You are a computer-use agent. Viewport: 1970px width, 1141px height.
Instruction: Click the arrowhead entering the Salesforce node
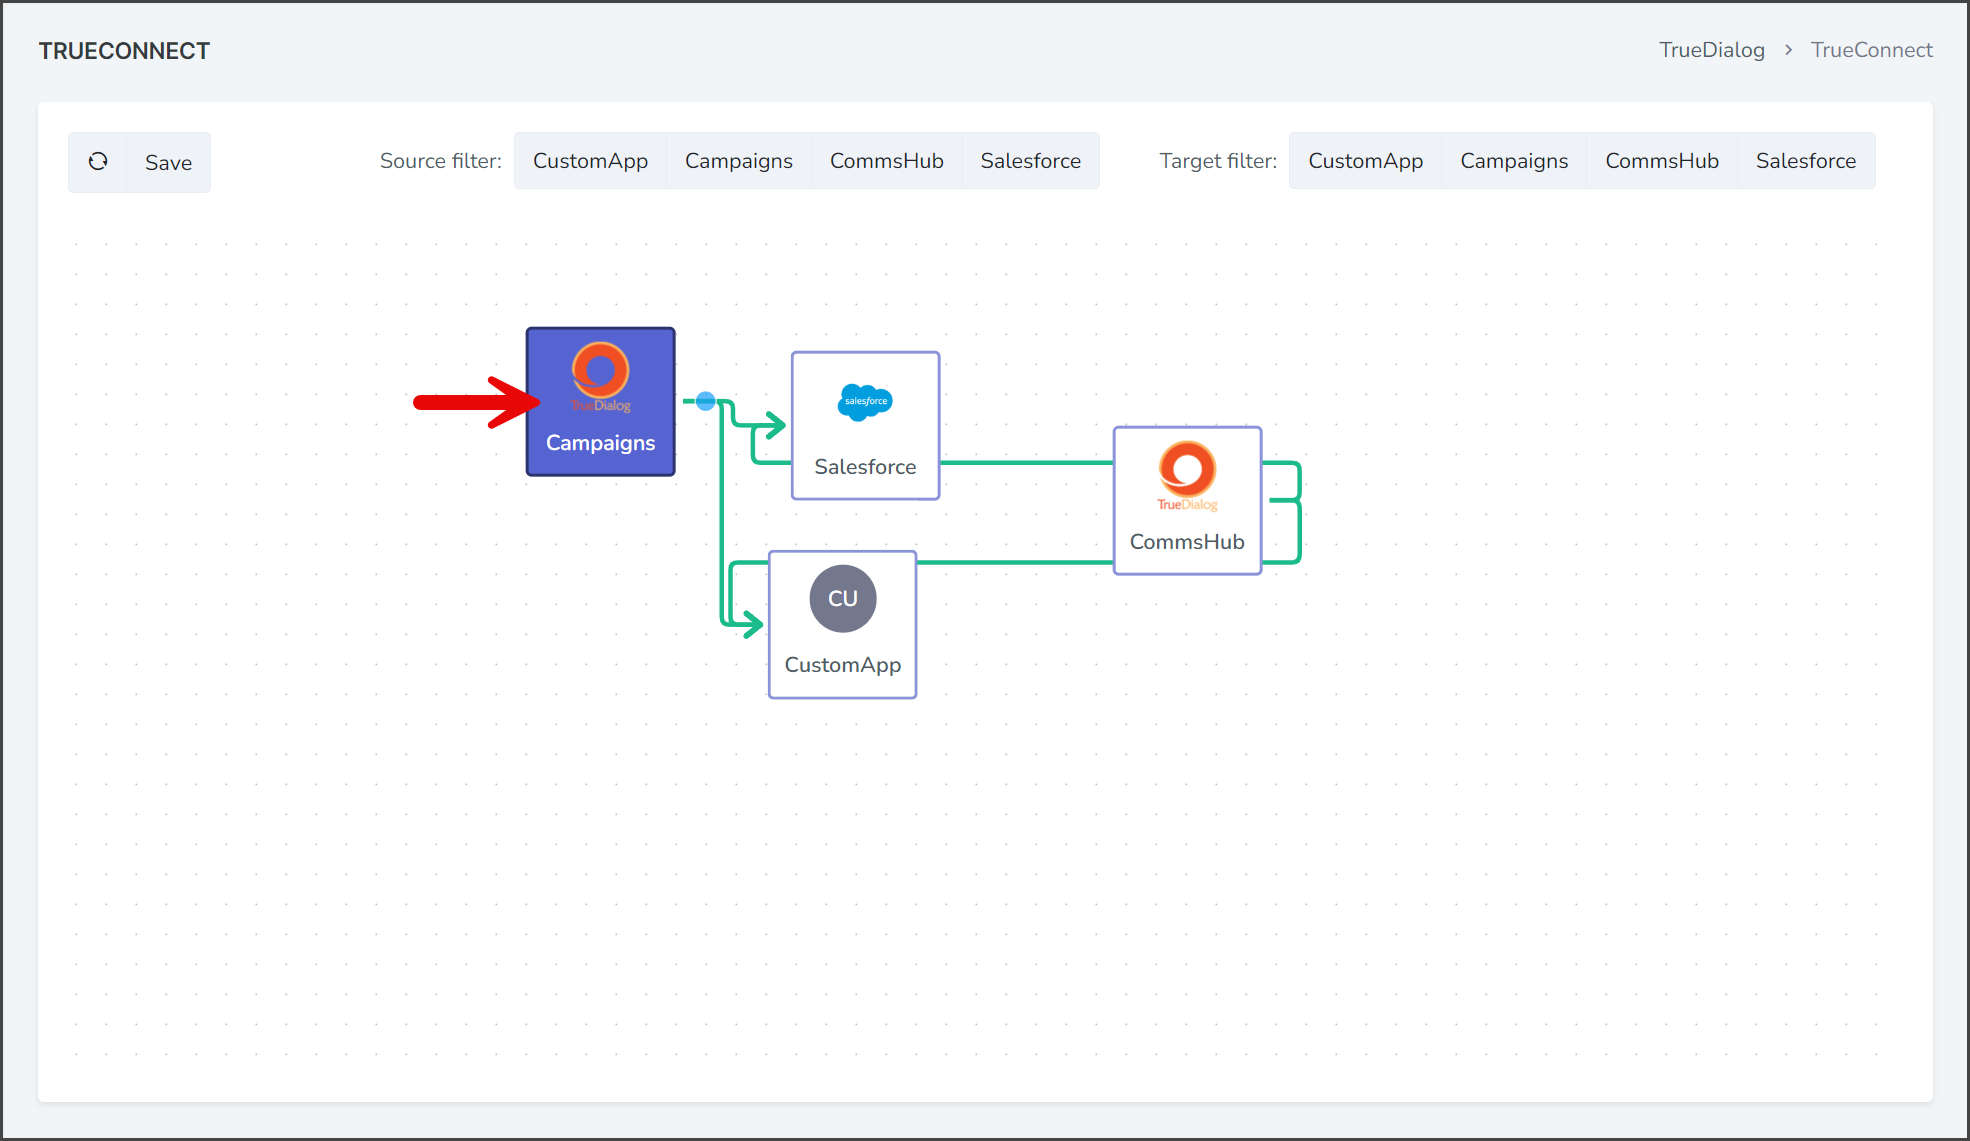click(x=775, y=425)
